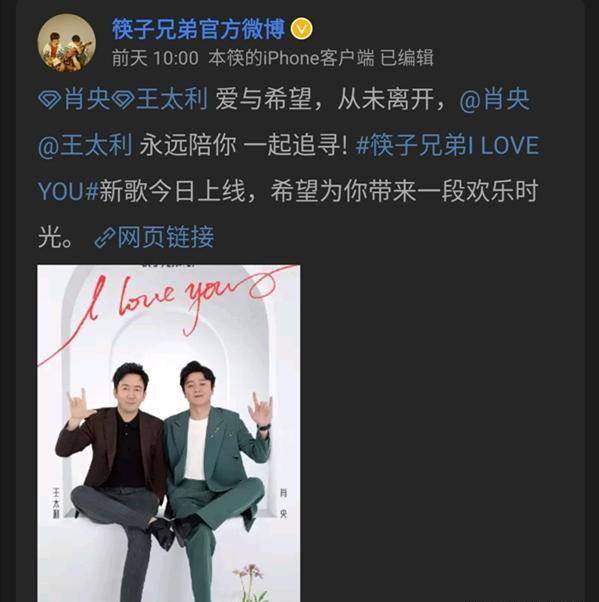Open the @肖央 mention
The image size is (599, 602).
pos(495,99)
